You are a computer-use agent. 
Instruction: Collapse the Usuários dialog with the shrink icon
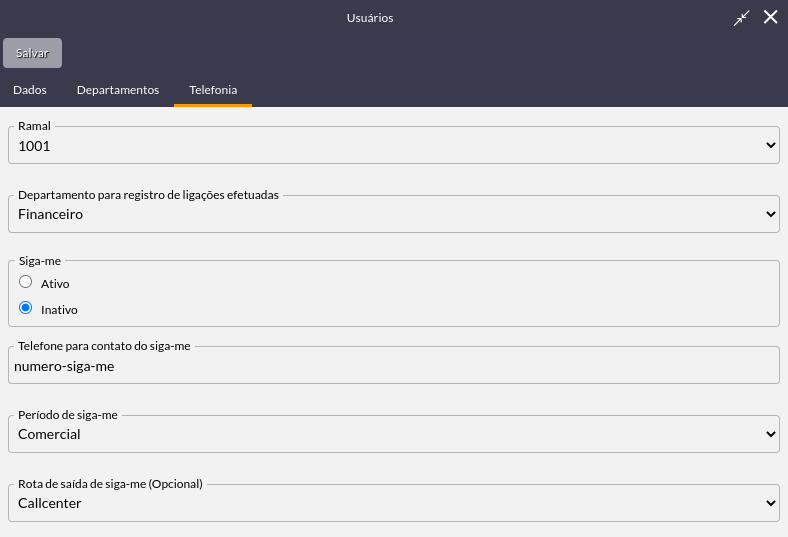pos(741,18)
